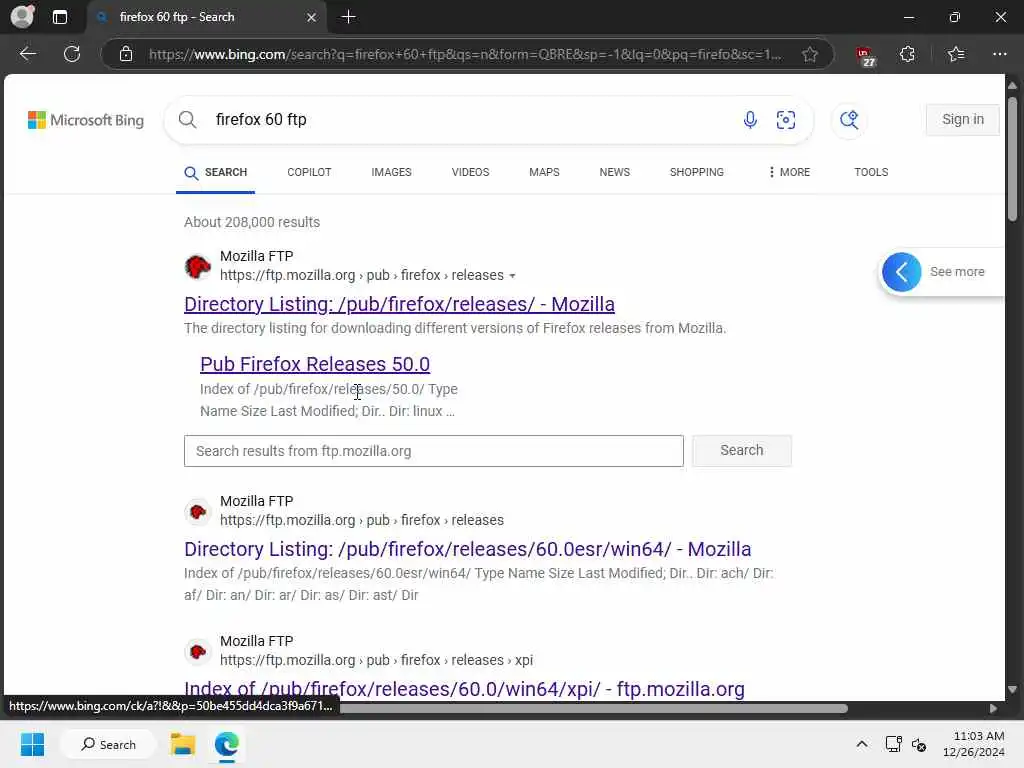Screen dimensions: 1024x768
Task: Open the red extension with badge 27
Action: tap(865, 55)
